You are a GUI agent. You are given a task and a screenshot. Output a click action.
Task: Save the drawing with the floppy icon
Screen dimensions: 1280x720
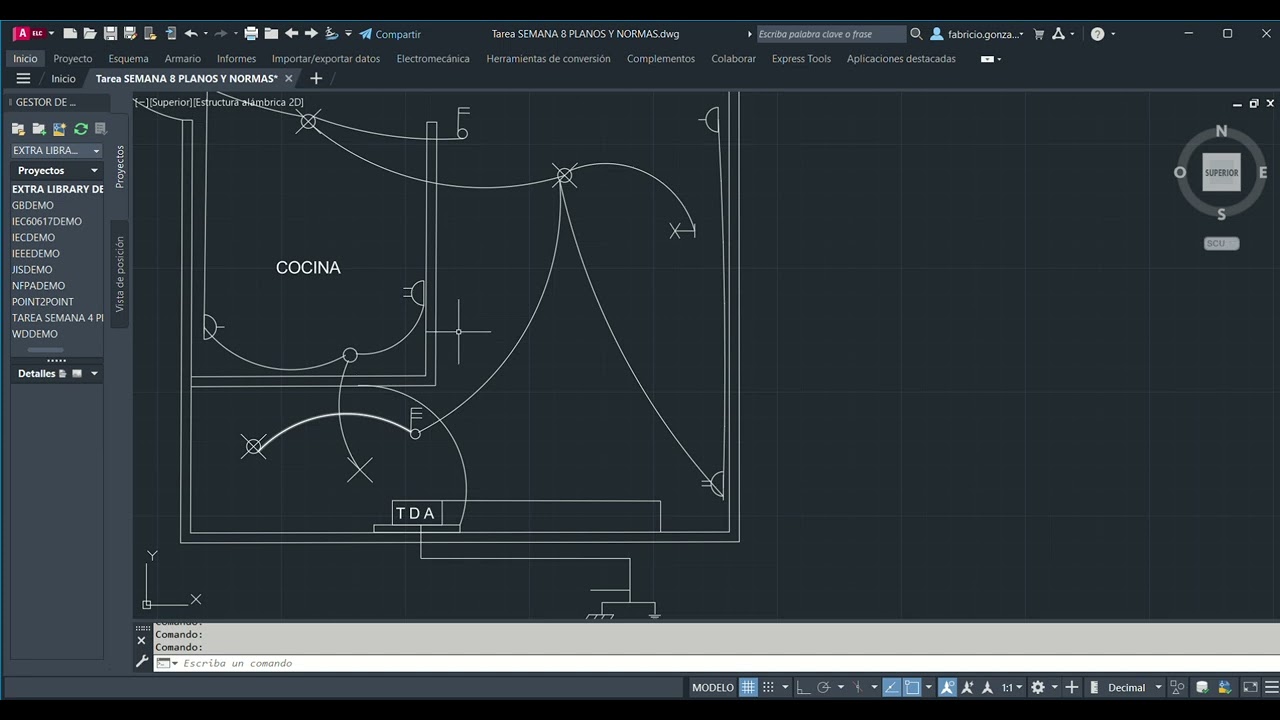tap(110, 34)
